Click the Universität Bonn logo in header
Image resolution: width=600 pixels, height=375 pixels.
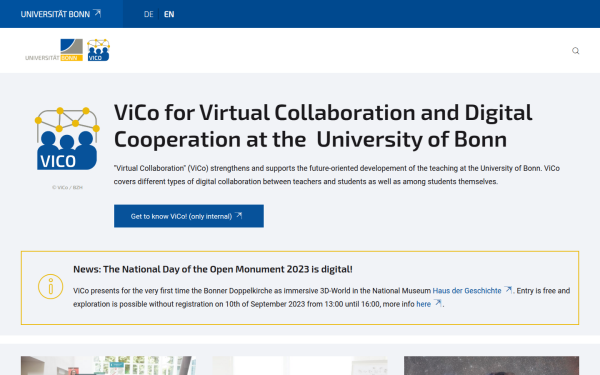[x=54, y=50]
